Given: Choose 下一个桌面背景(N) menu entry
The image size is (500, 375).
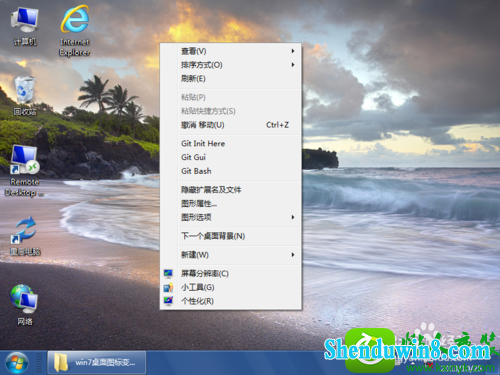Looking at the screenshot, I should coord(231,236).
